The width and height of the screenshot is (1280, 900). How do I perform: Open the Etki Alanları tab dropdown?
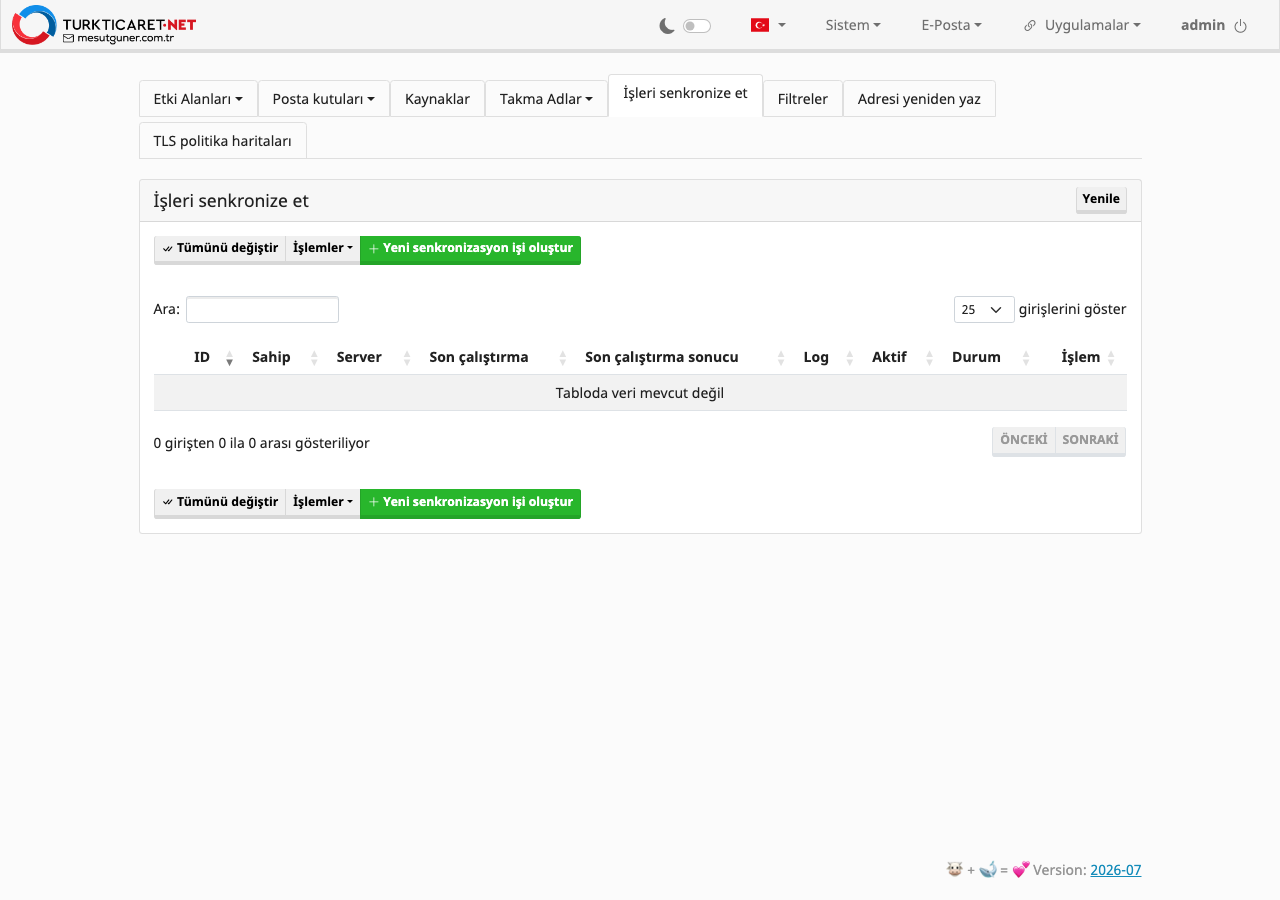point(198,99)
